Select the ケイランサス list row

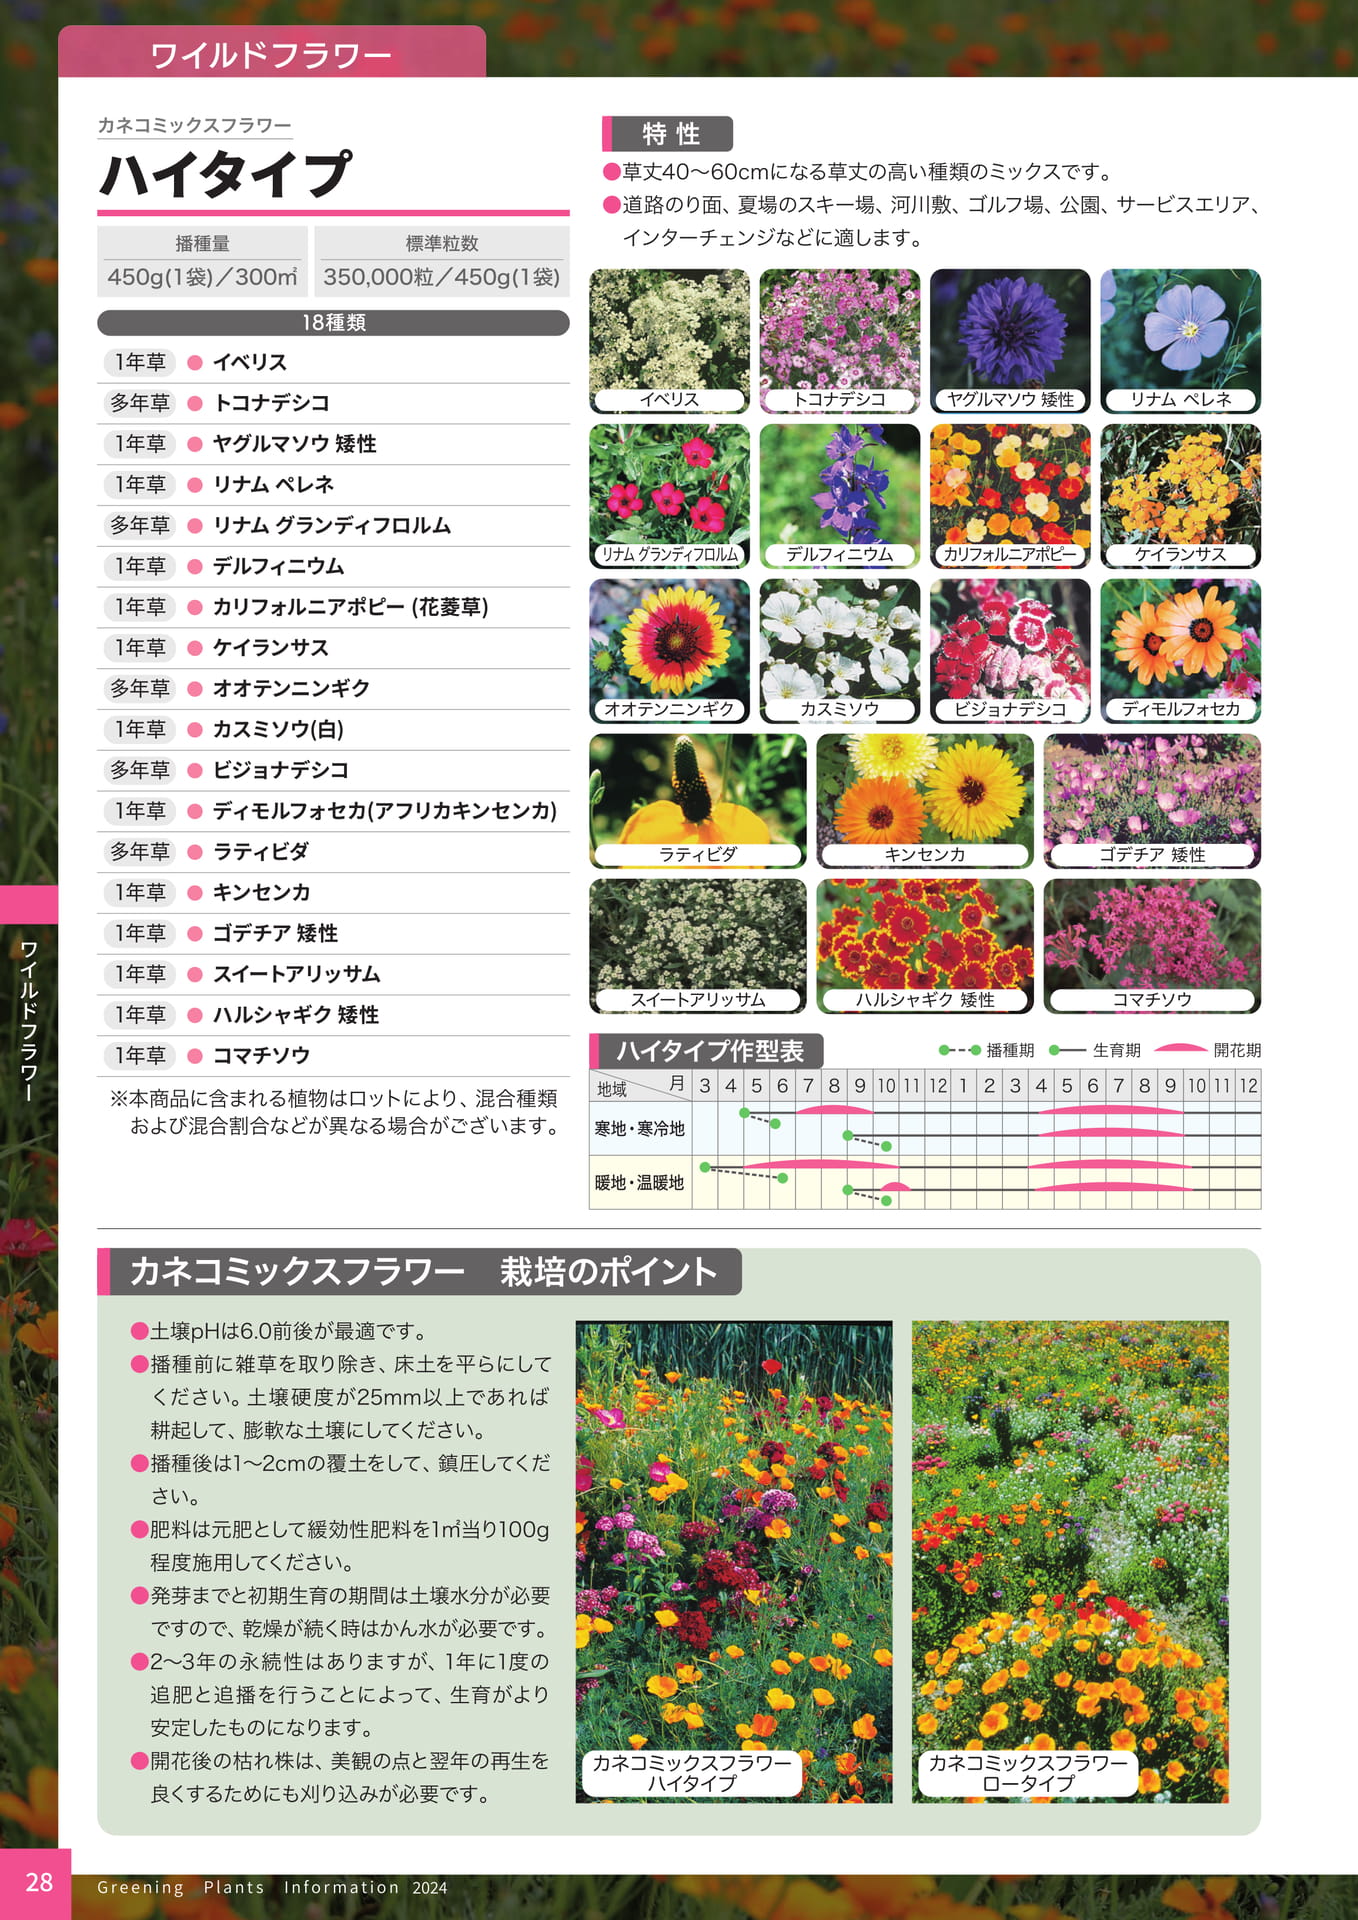pyautogui.click(x=333, y=648)
